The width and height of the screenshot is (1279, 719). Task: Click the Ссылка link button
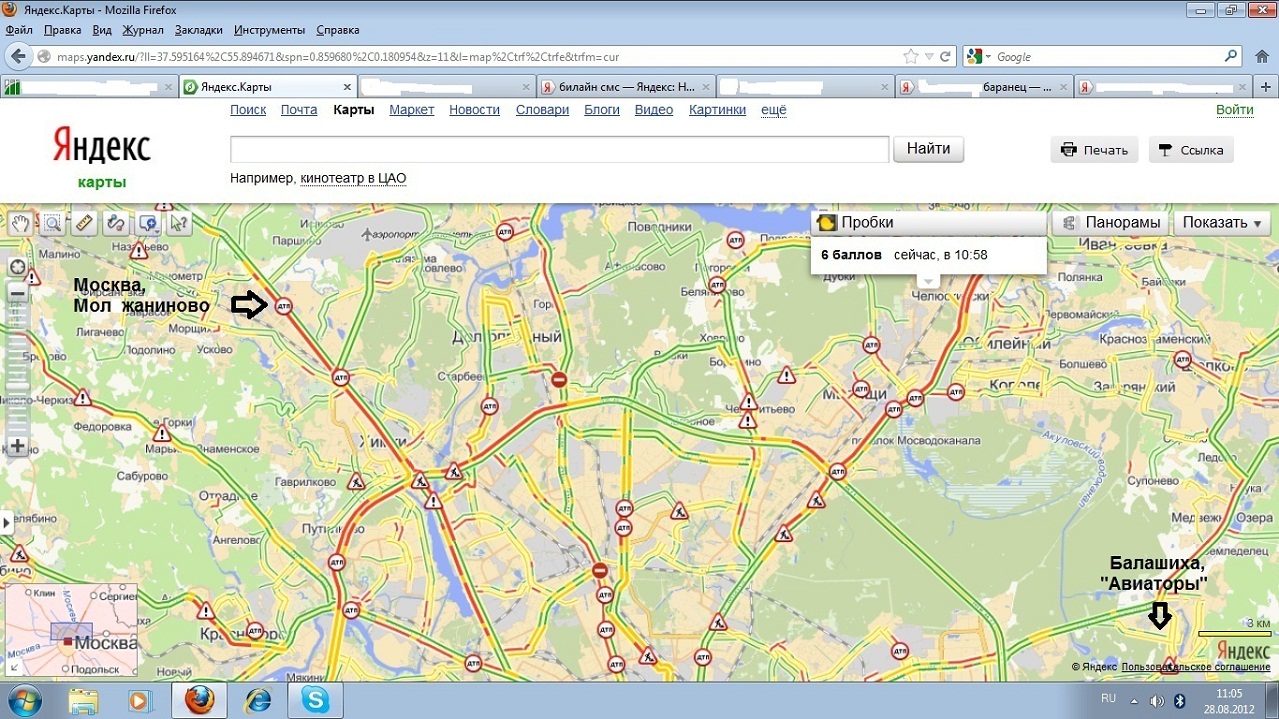(x=1191, y=150)
